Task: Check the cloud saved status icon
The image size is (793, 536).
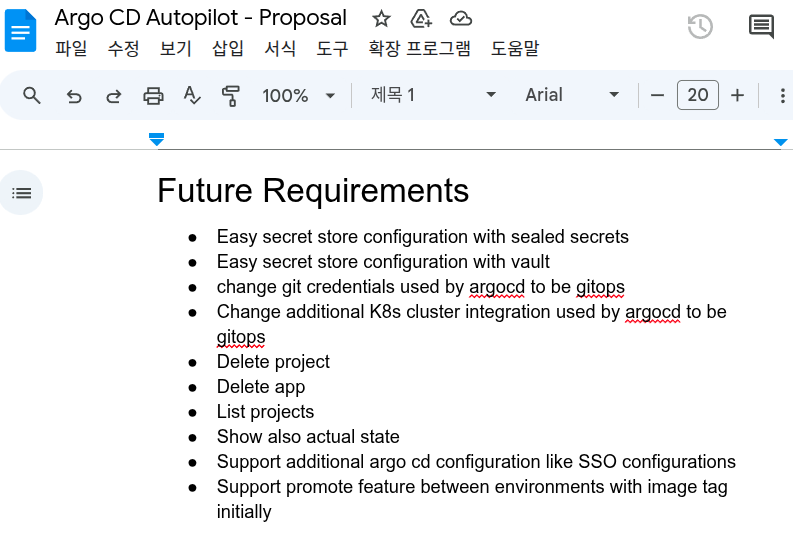Action: [461, 19]
